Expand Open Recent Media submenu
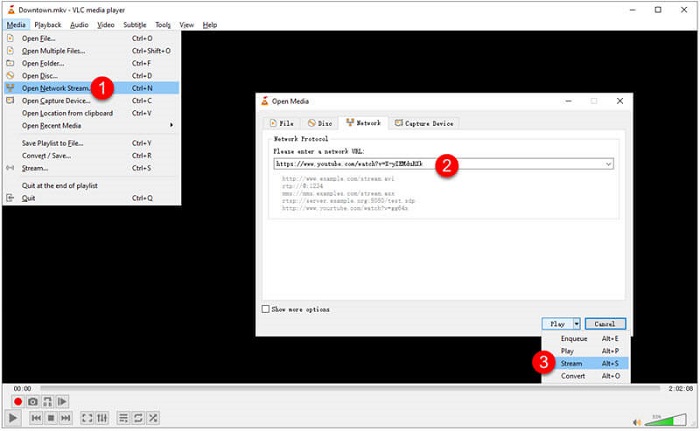Screen dimensions: 700x431 coord(92,126)
